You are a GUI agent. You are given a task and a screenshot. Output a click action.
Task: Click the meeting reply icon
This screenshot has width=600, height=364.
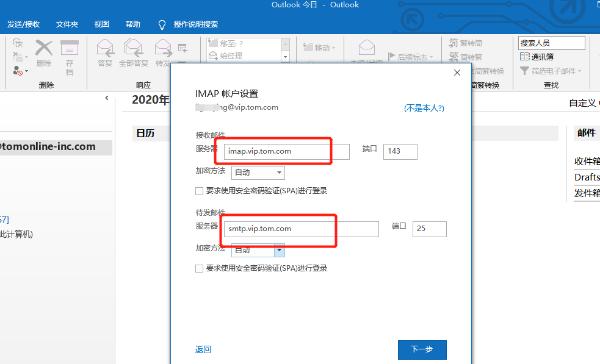(183, 48)
